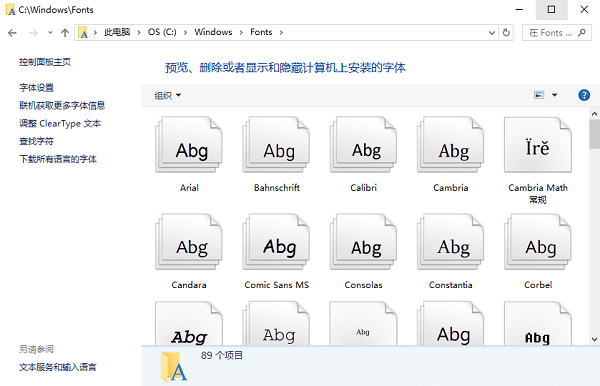Click the Fonts folder icon in details pane
This screenshot has height=386, width=600.
(174, 367)
